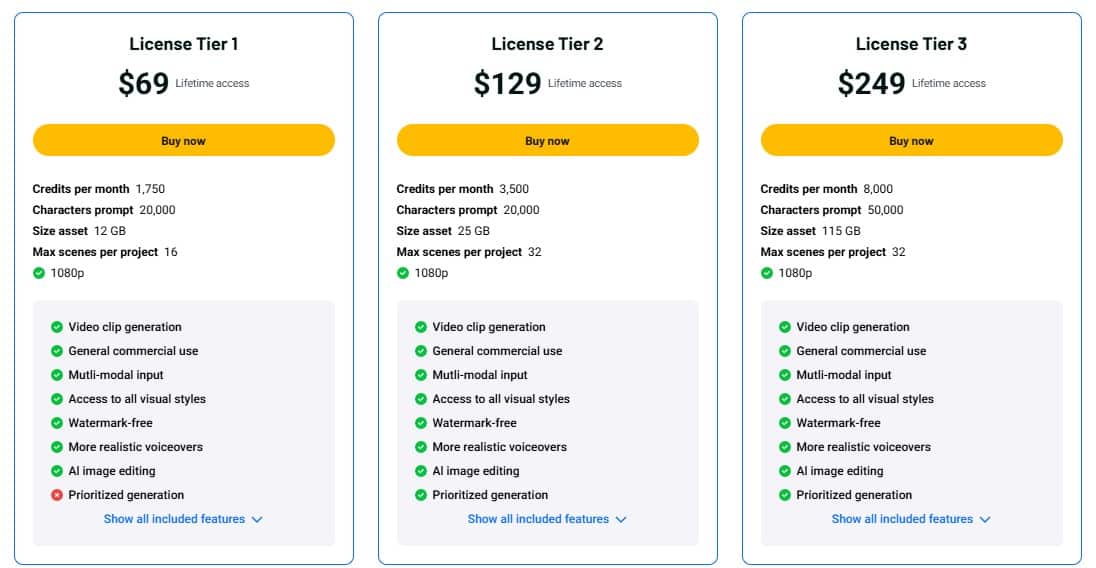The image size is (1096, 568).
Task: Click Tier 3 1080p green check icon
Action: [767, 273]
